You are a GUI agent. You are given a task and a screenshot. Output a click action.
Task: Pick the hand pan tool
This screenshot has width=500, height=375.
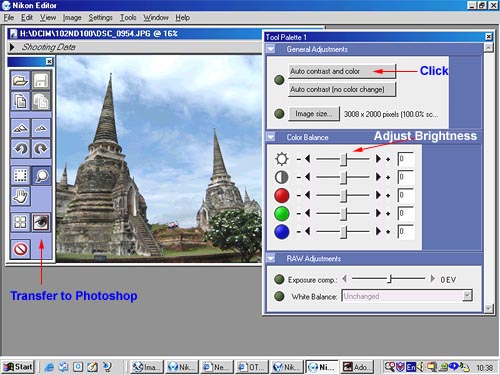[x=20, y=196]
